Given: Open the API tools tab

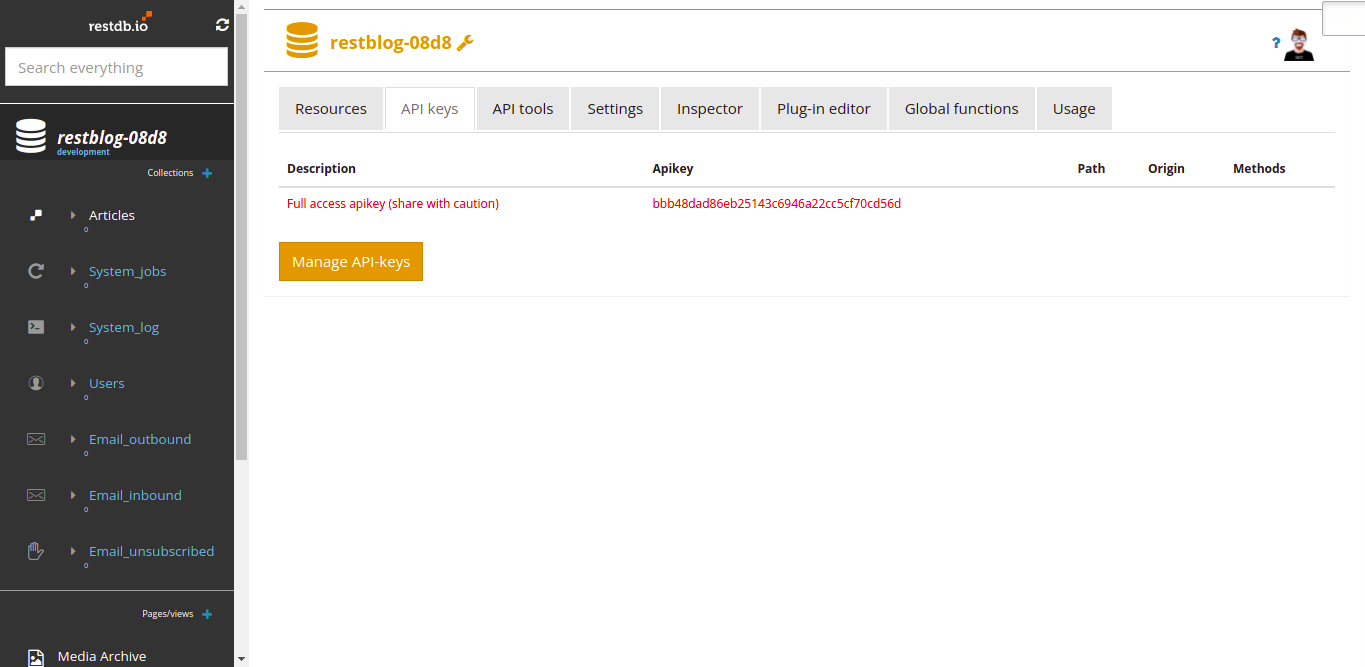Looking at the screenshot, I should pos(523,109).
